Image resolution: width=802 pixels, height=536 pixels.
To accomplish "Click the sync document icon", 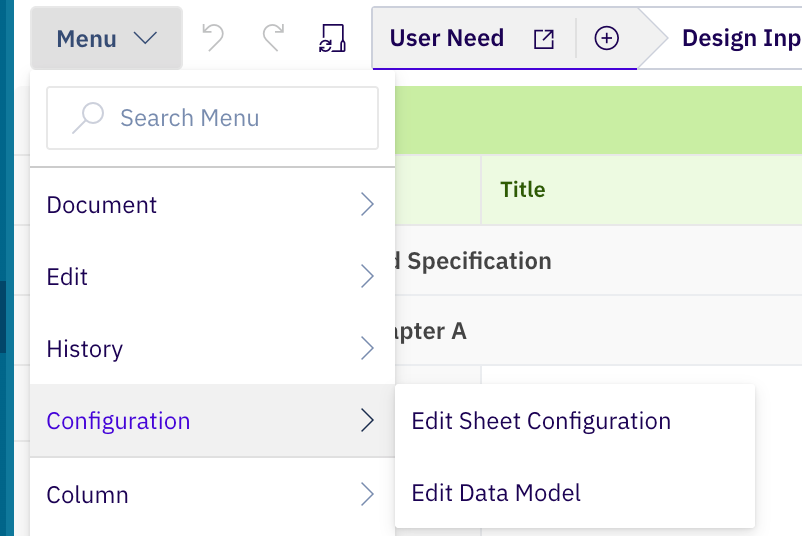I will [x=332, y=38].
